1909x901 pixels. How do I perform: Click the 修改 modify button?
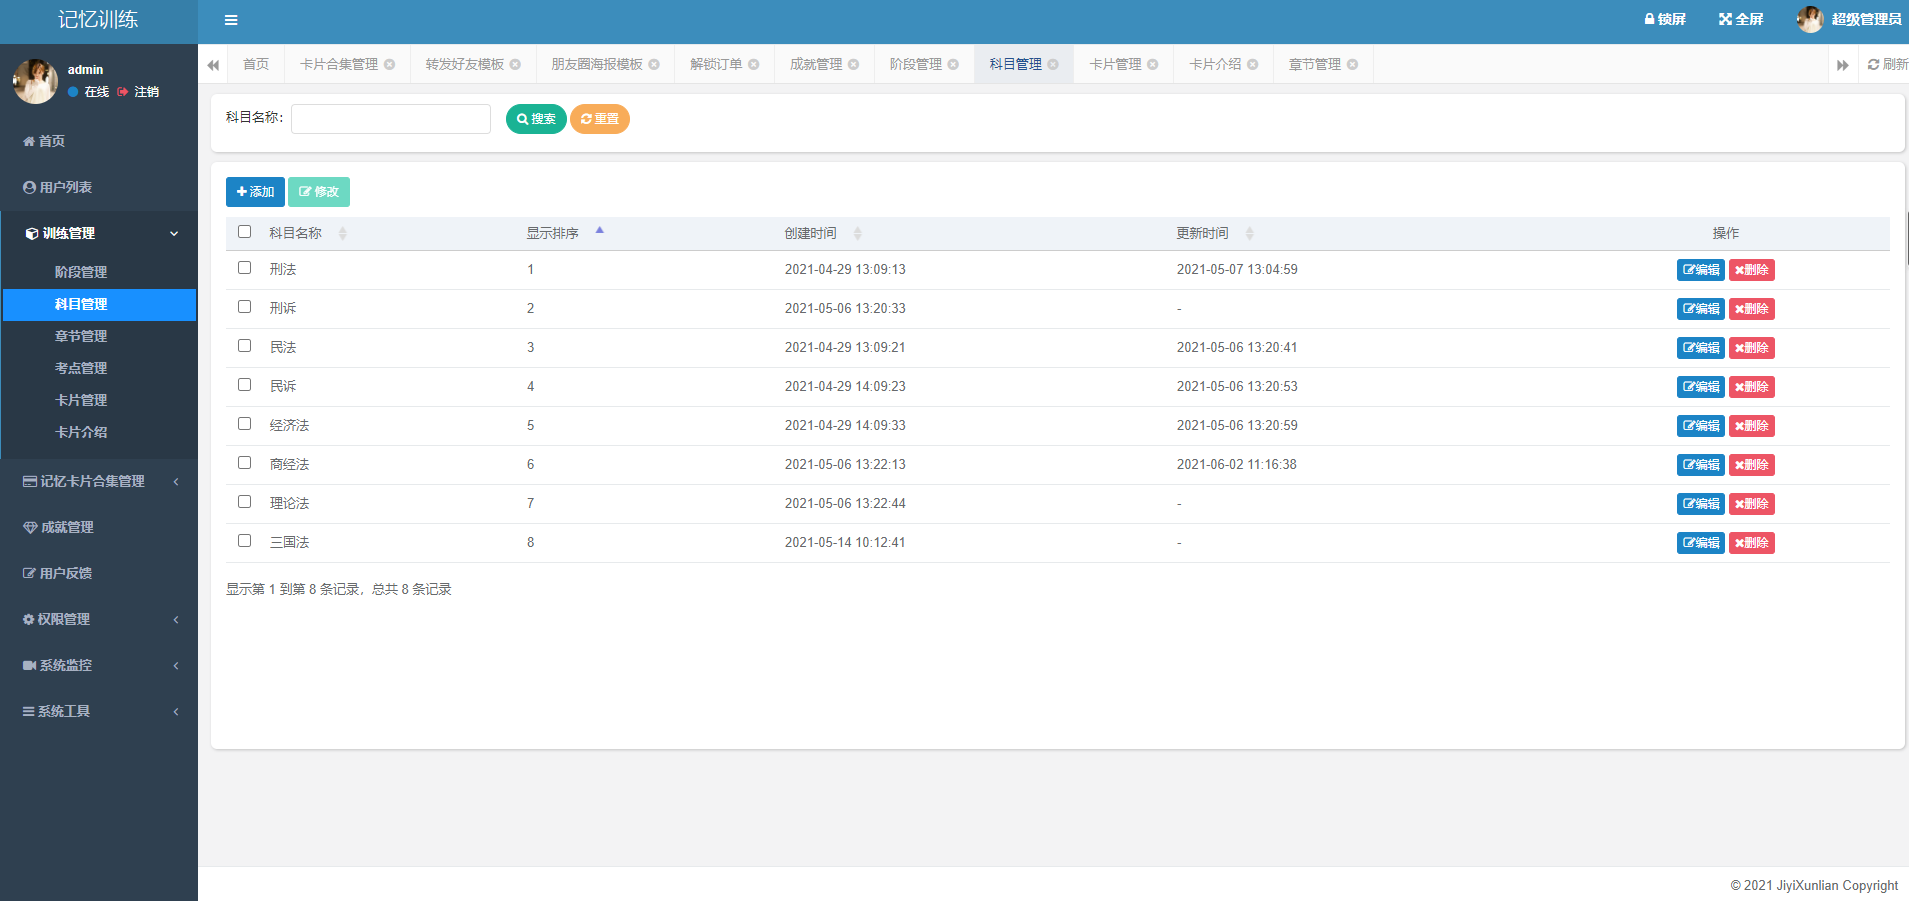click(319, 192)
